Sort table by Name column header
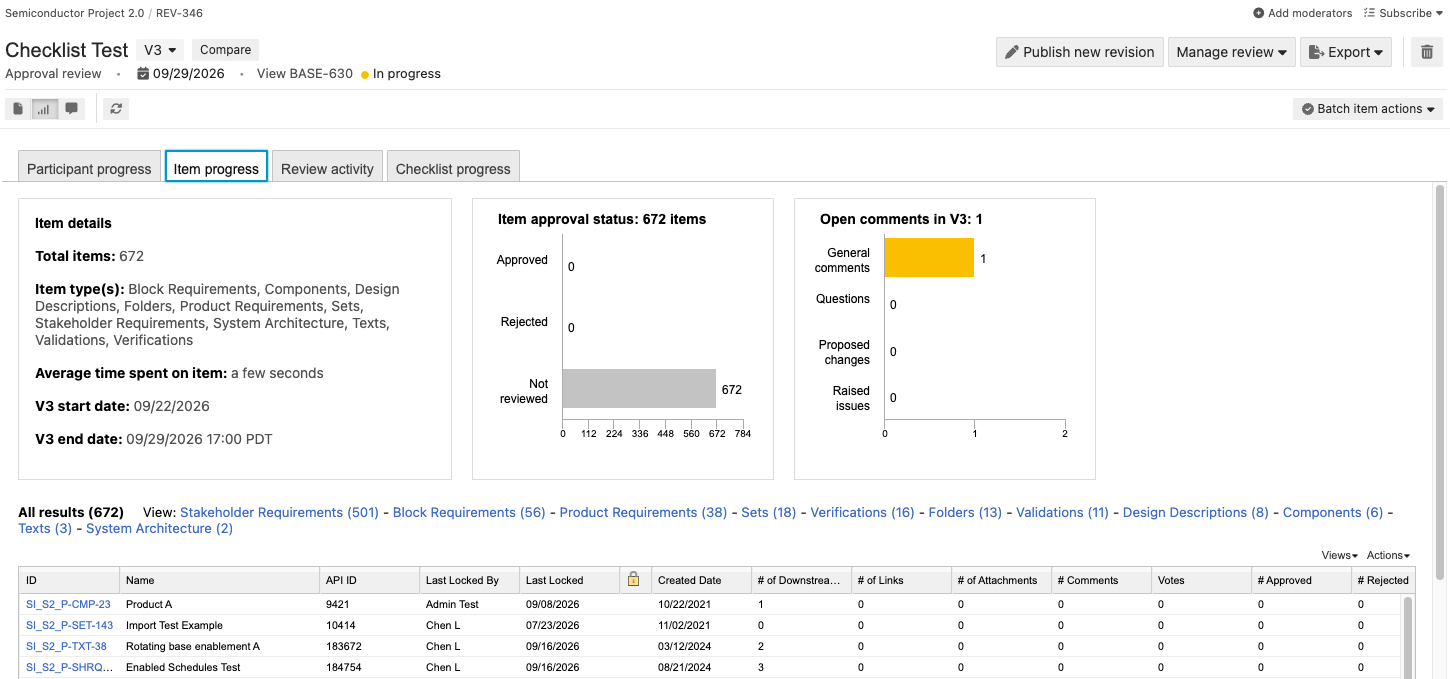1450x679 pixels. point(220,580)
